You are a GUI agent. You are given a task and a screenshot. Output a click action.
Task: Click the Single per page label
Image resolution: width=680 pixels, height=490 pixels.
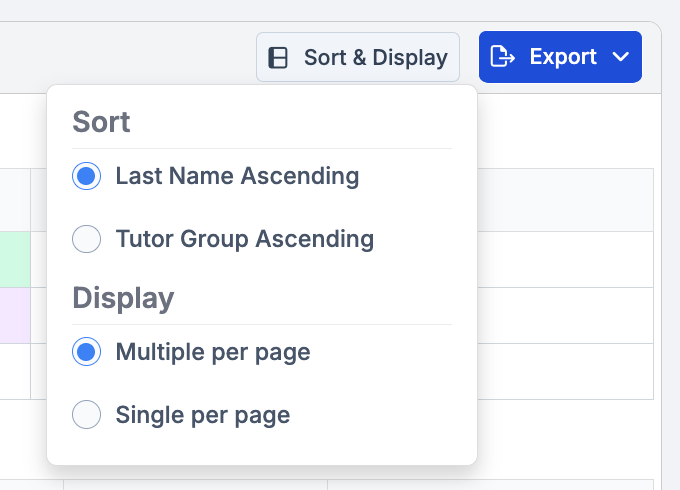point(203,415)
